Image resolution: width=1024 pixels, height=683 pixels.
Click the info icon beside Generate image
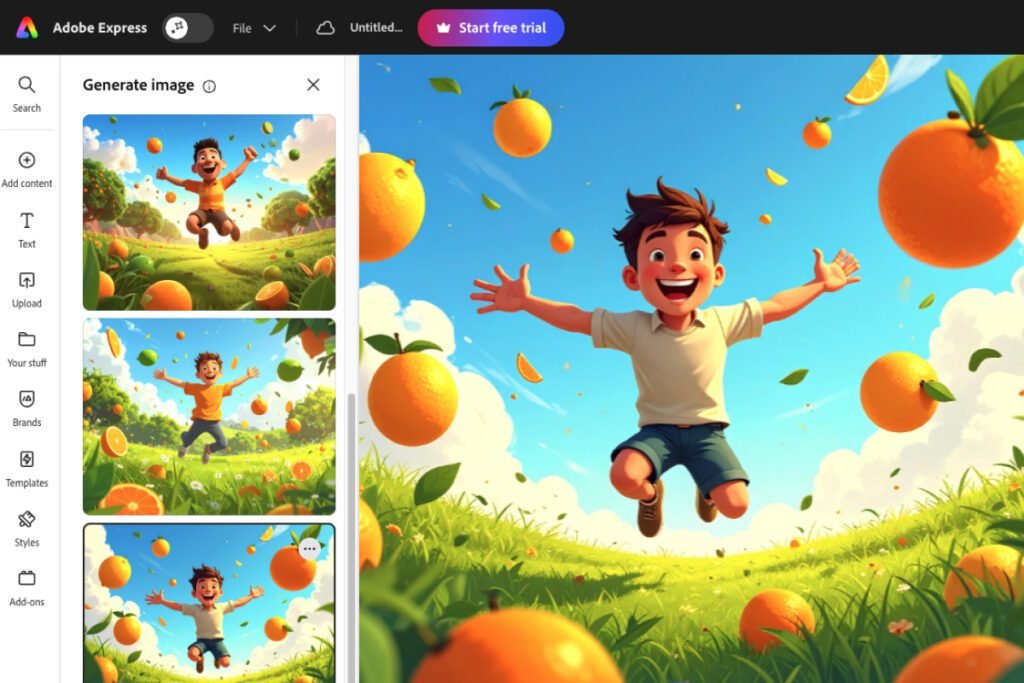209,86
